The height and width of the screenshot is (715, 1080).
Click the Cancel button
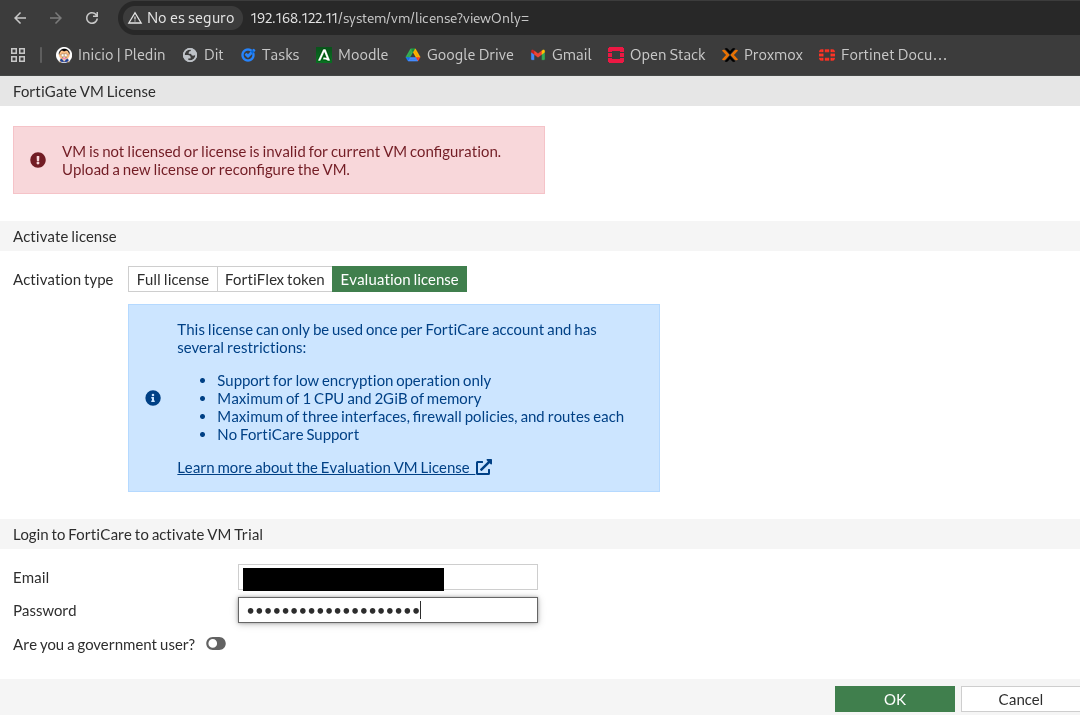pos(1020,699)
